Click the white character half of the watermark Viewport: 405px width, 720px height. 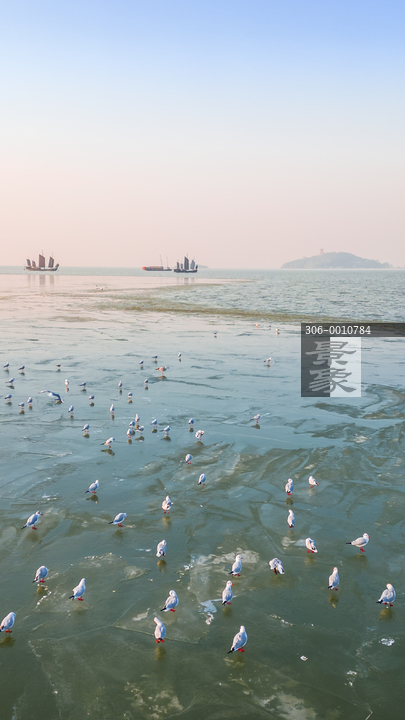click(x=345, y=367)
